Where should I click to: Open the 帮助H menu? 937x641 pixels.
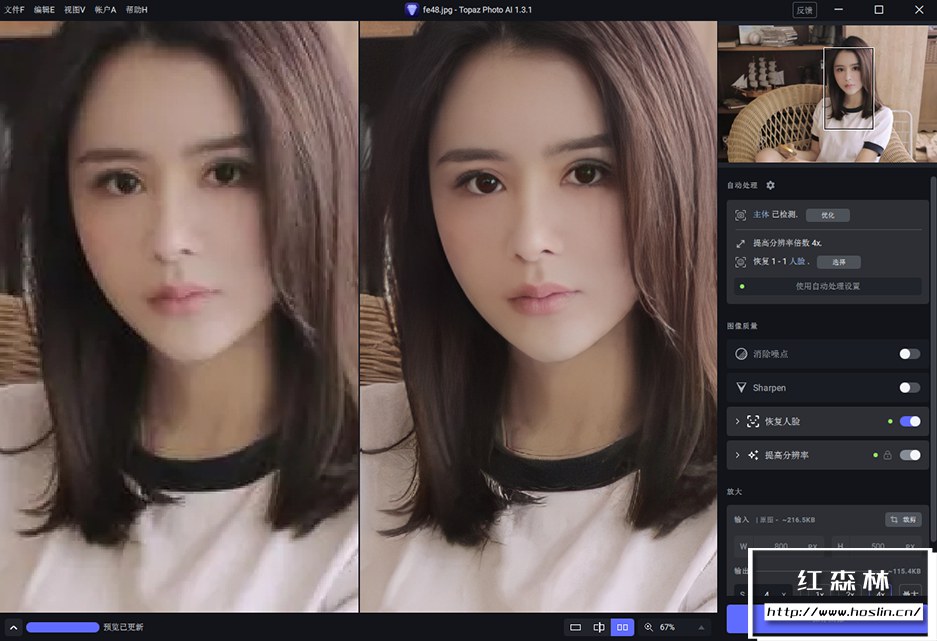[x=137, y=10]
